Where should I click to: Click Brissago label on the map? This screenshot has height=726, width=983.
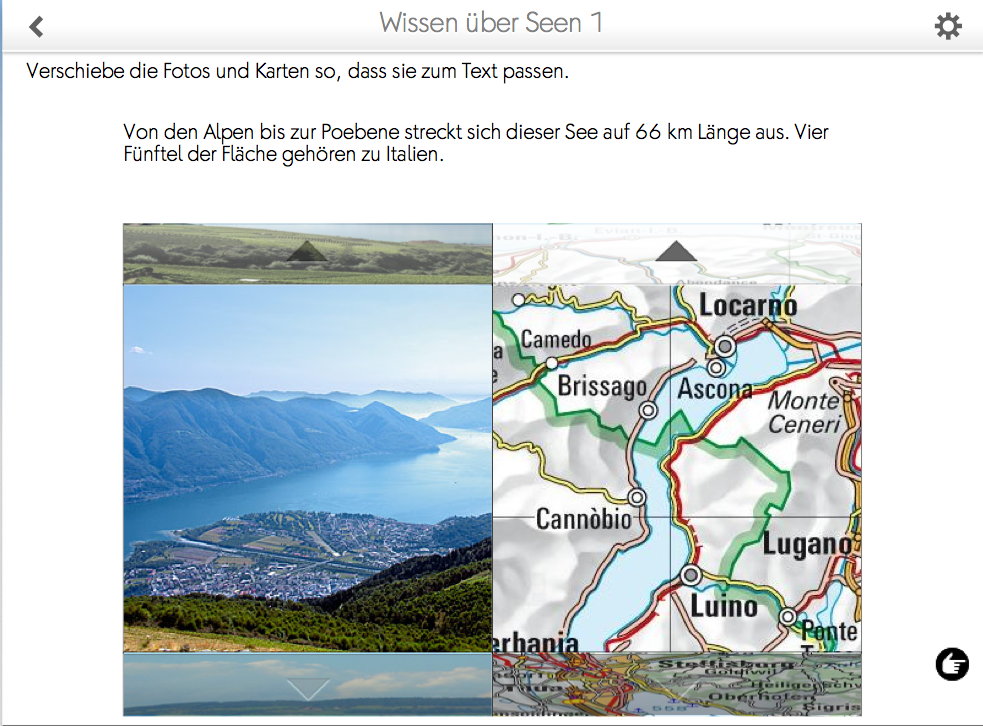[x=602, y=386]
